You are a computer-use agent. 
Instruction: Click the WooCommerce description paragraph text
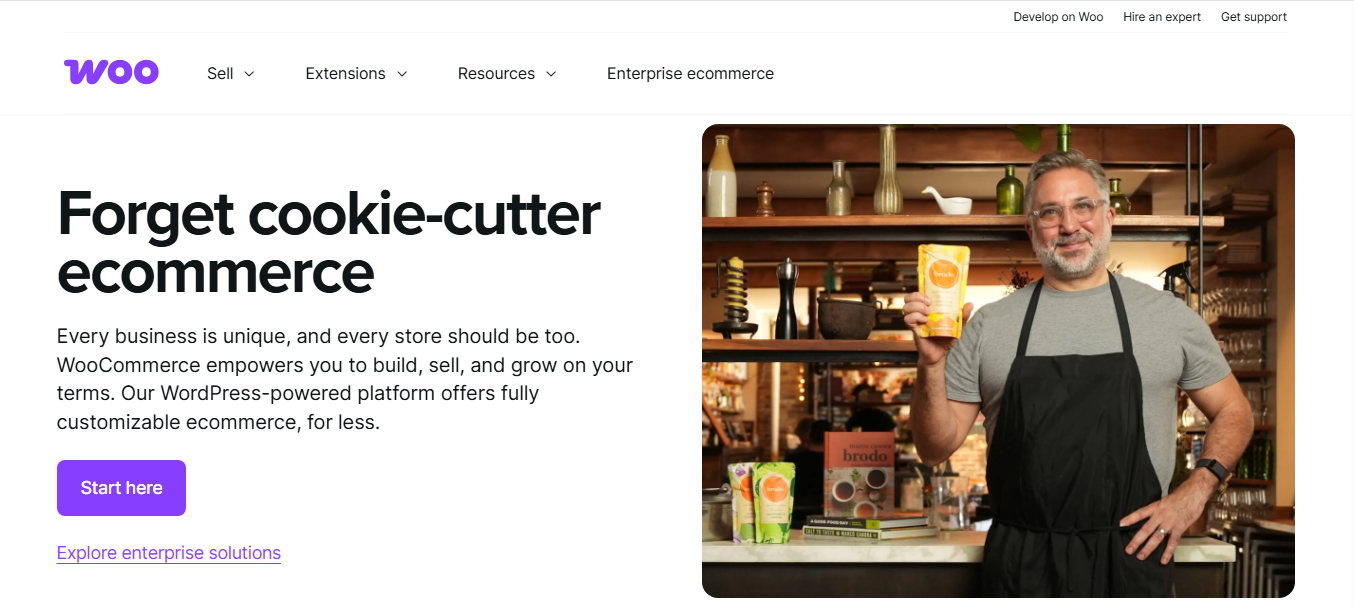tap(345, 379)
